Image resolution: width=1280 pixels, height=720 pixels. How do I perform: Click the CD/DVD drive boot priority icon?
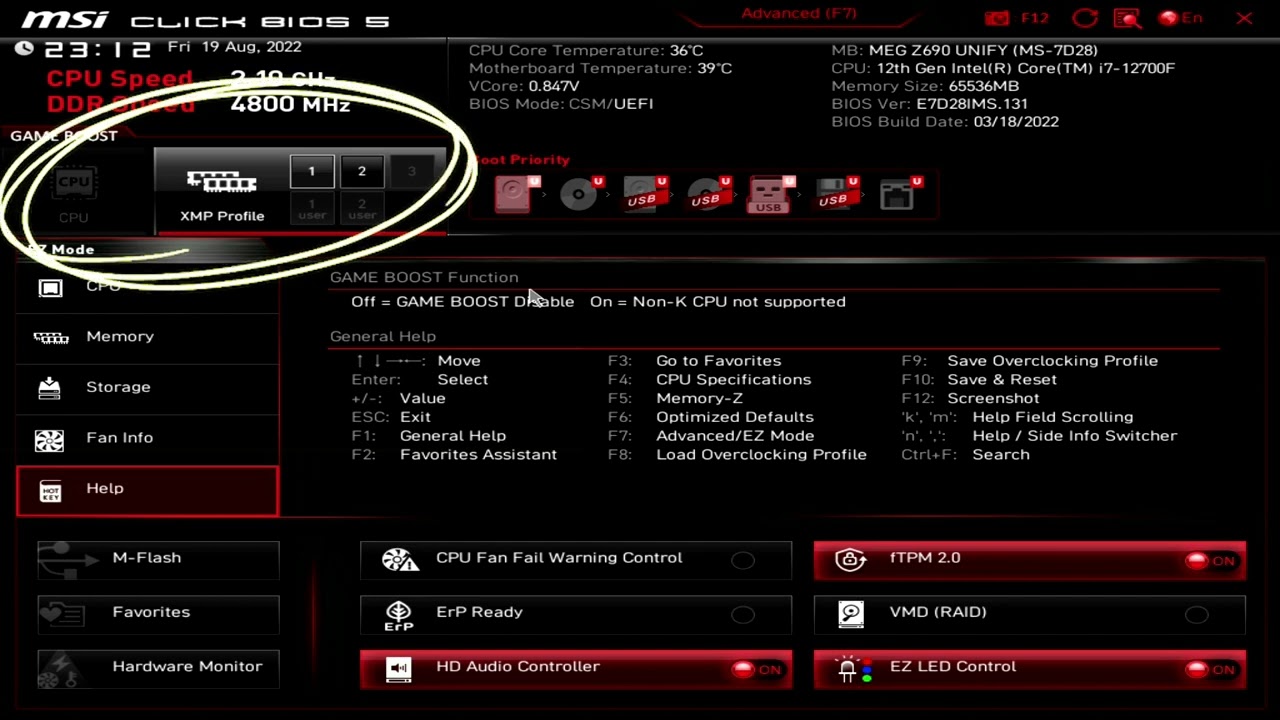(x=581, y=194)
